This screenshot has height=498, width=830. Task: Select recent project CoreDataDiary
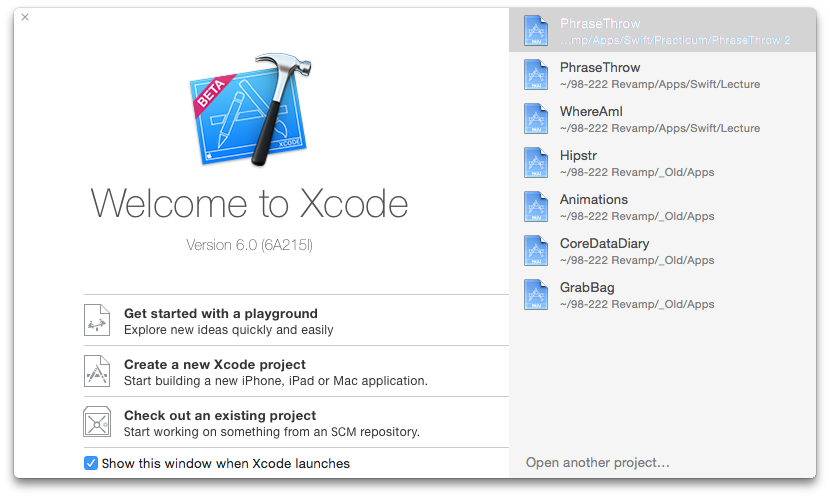click(x=663, y=250)
